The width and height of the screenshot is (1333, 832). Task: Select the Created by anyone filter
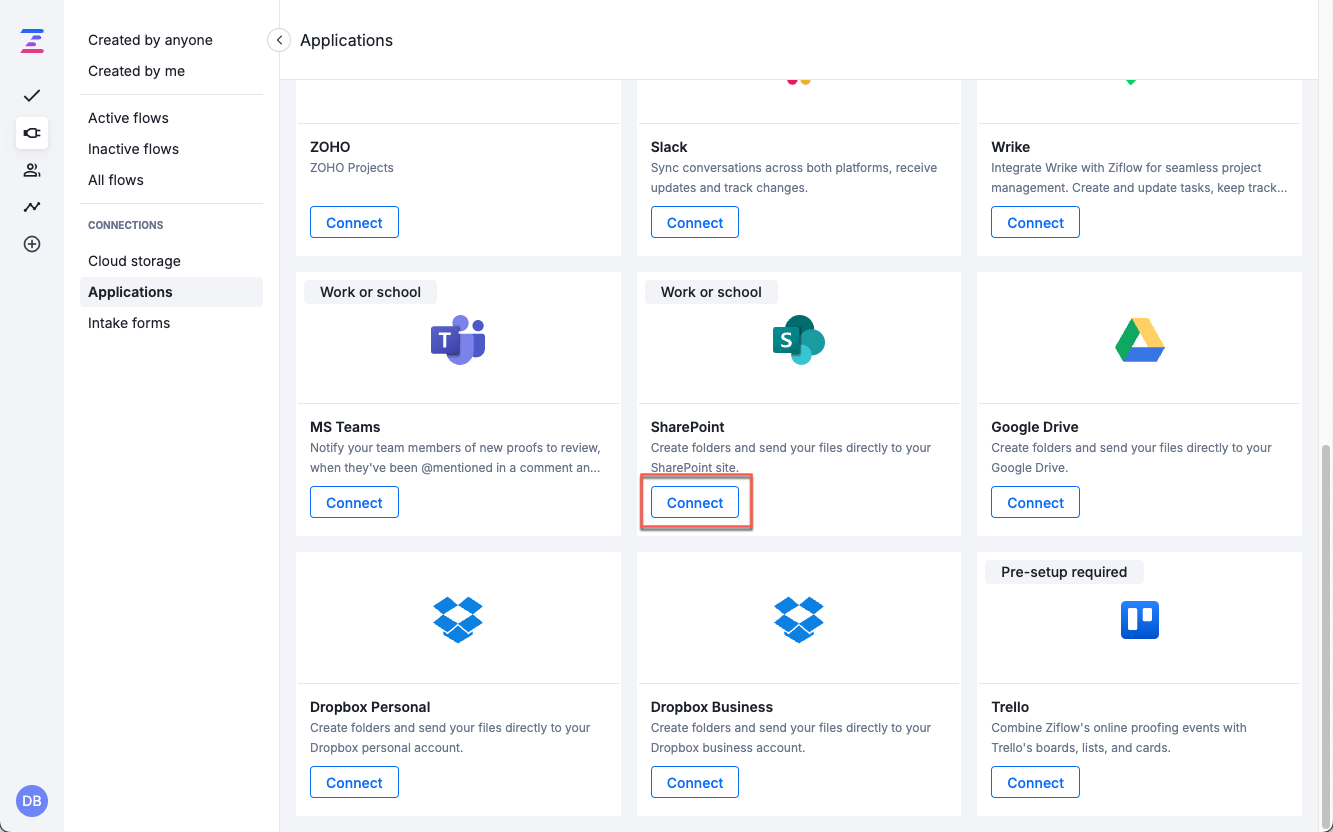point(150,40)
